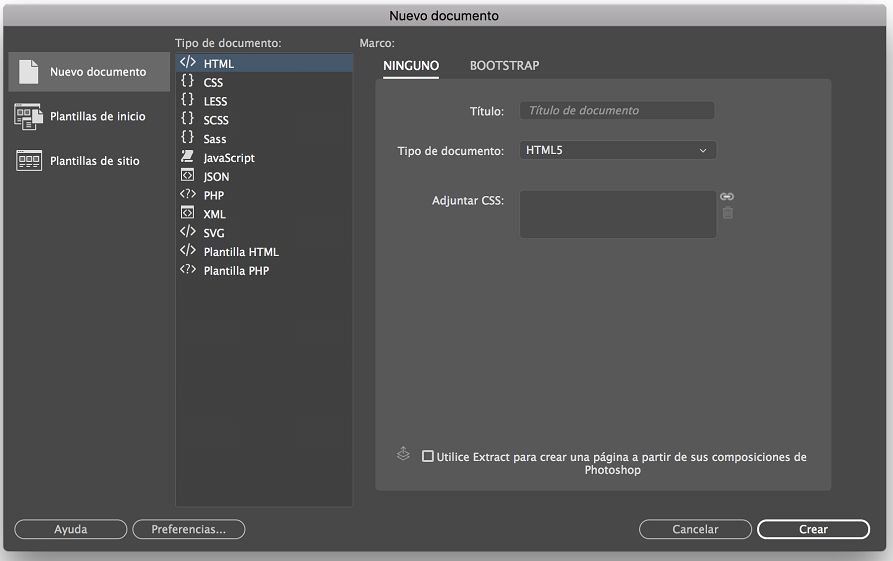Select the SVG document type label
Screen dimensions: 893x561
tap(214, 233)
